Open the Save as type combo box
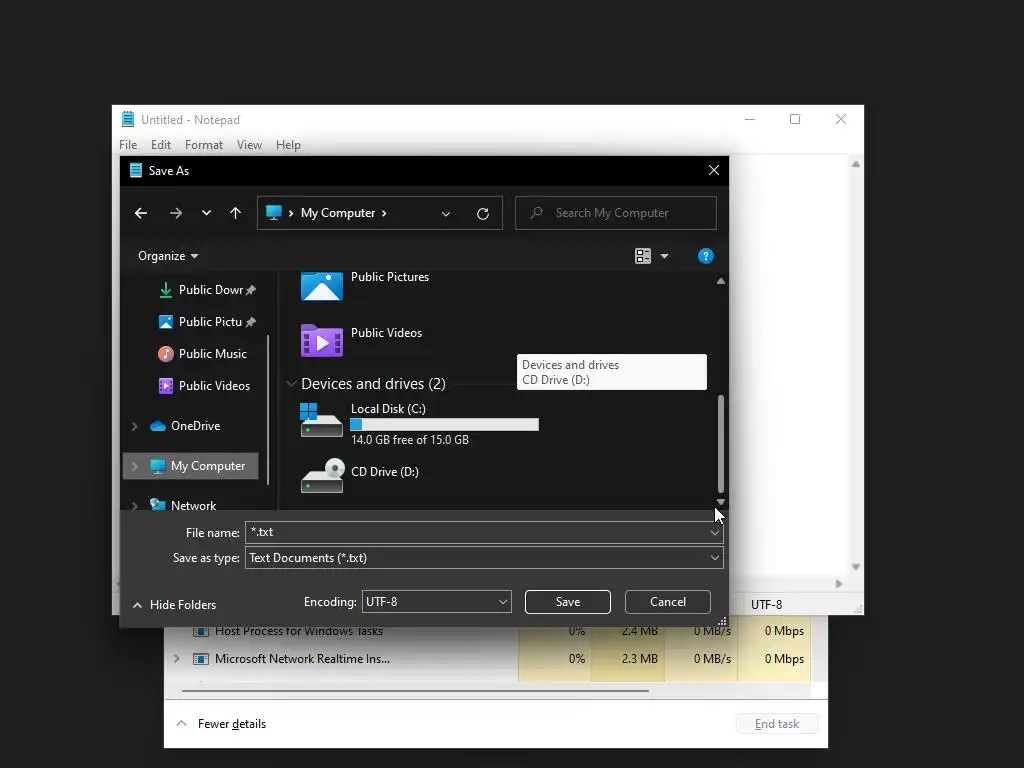 tap(484, 558)
